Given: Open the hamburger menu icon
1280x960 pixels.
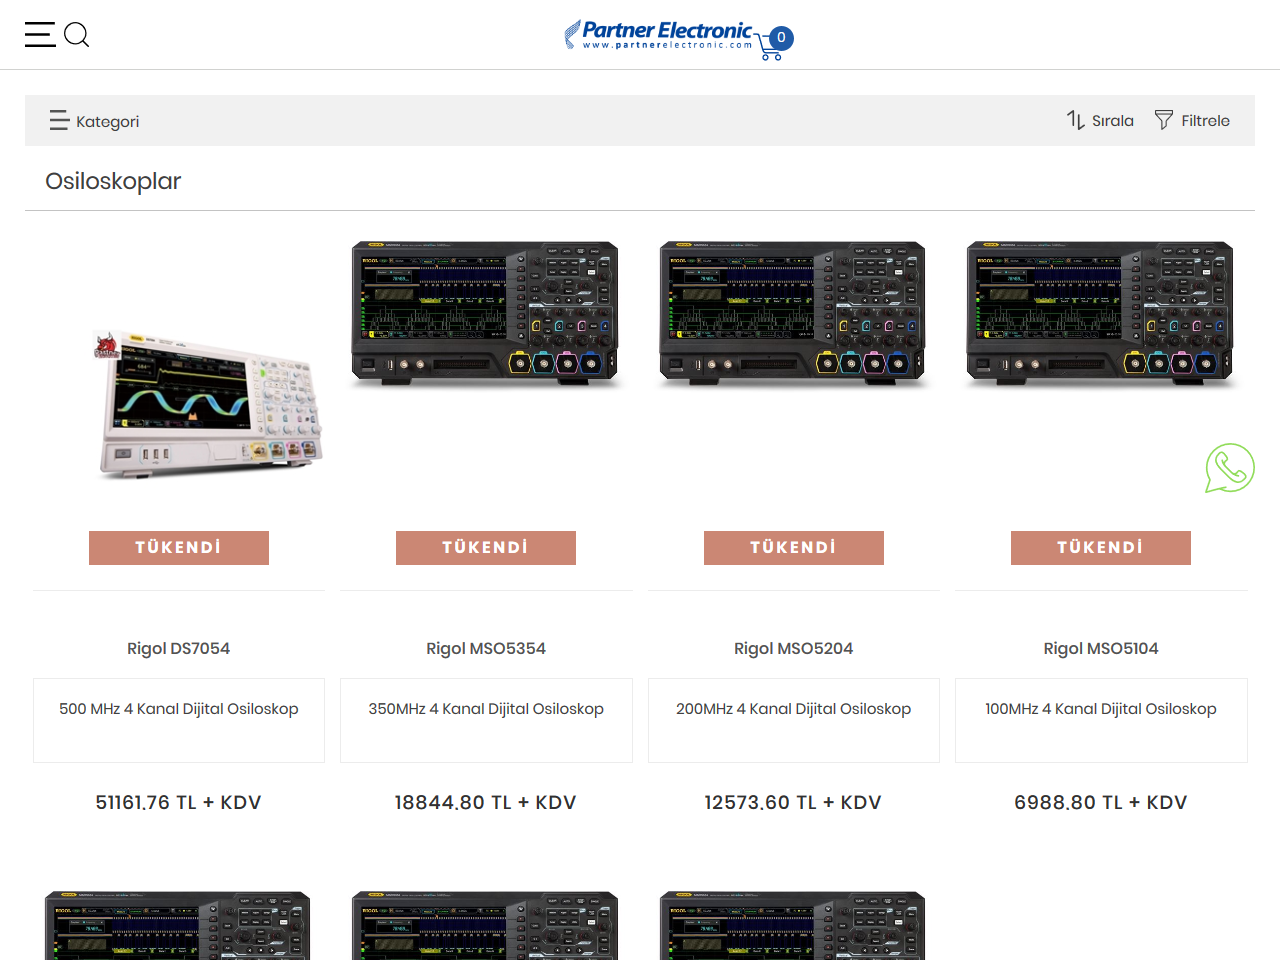Looking at the screenshot, I should coord(40,34).
